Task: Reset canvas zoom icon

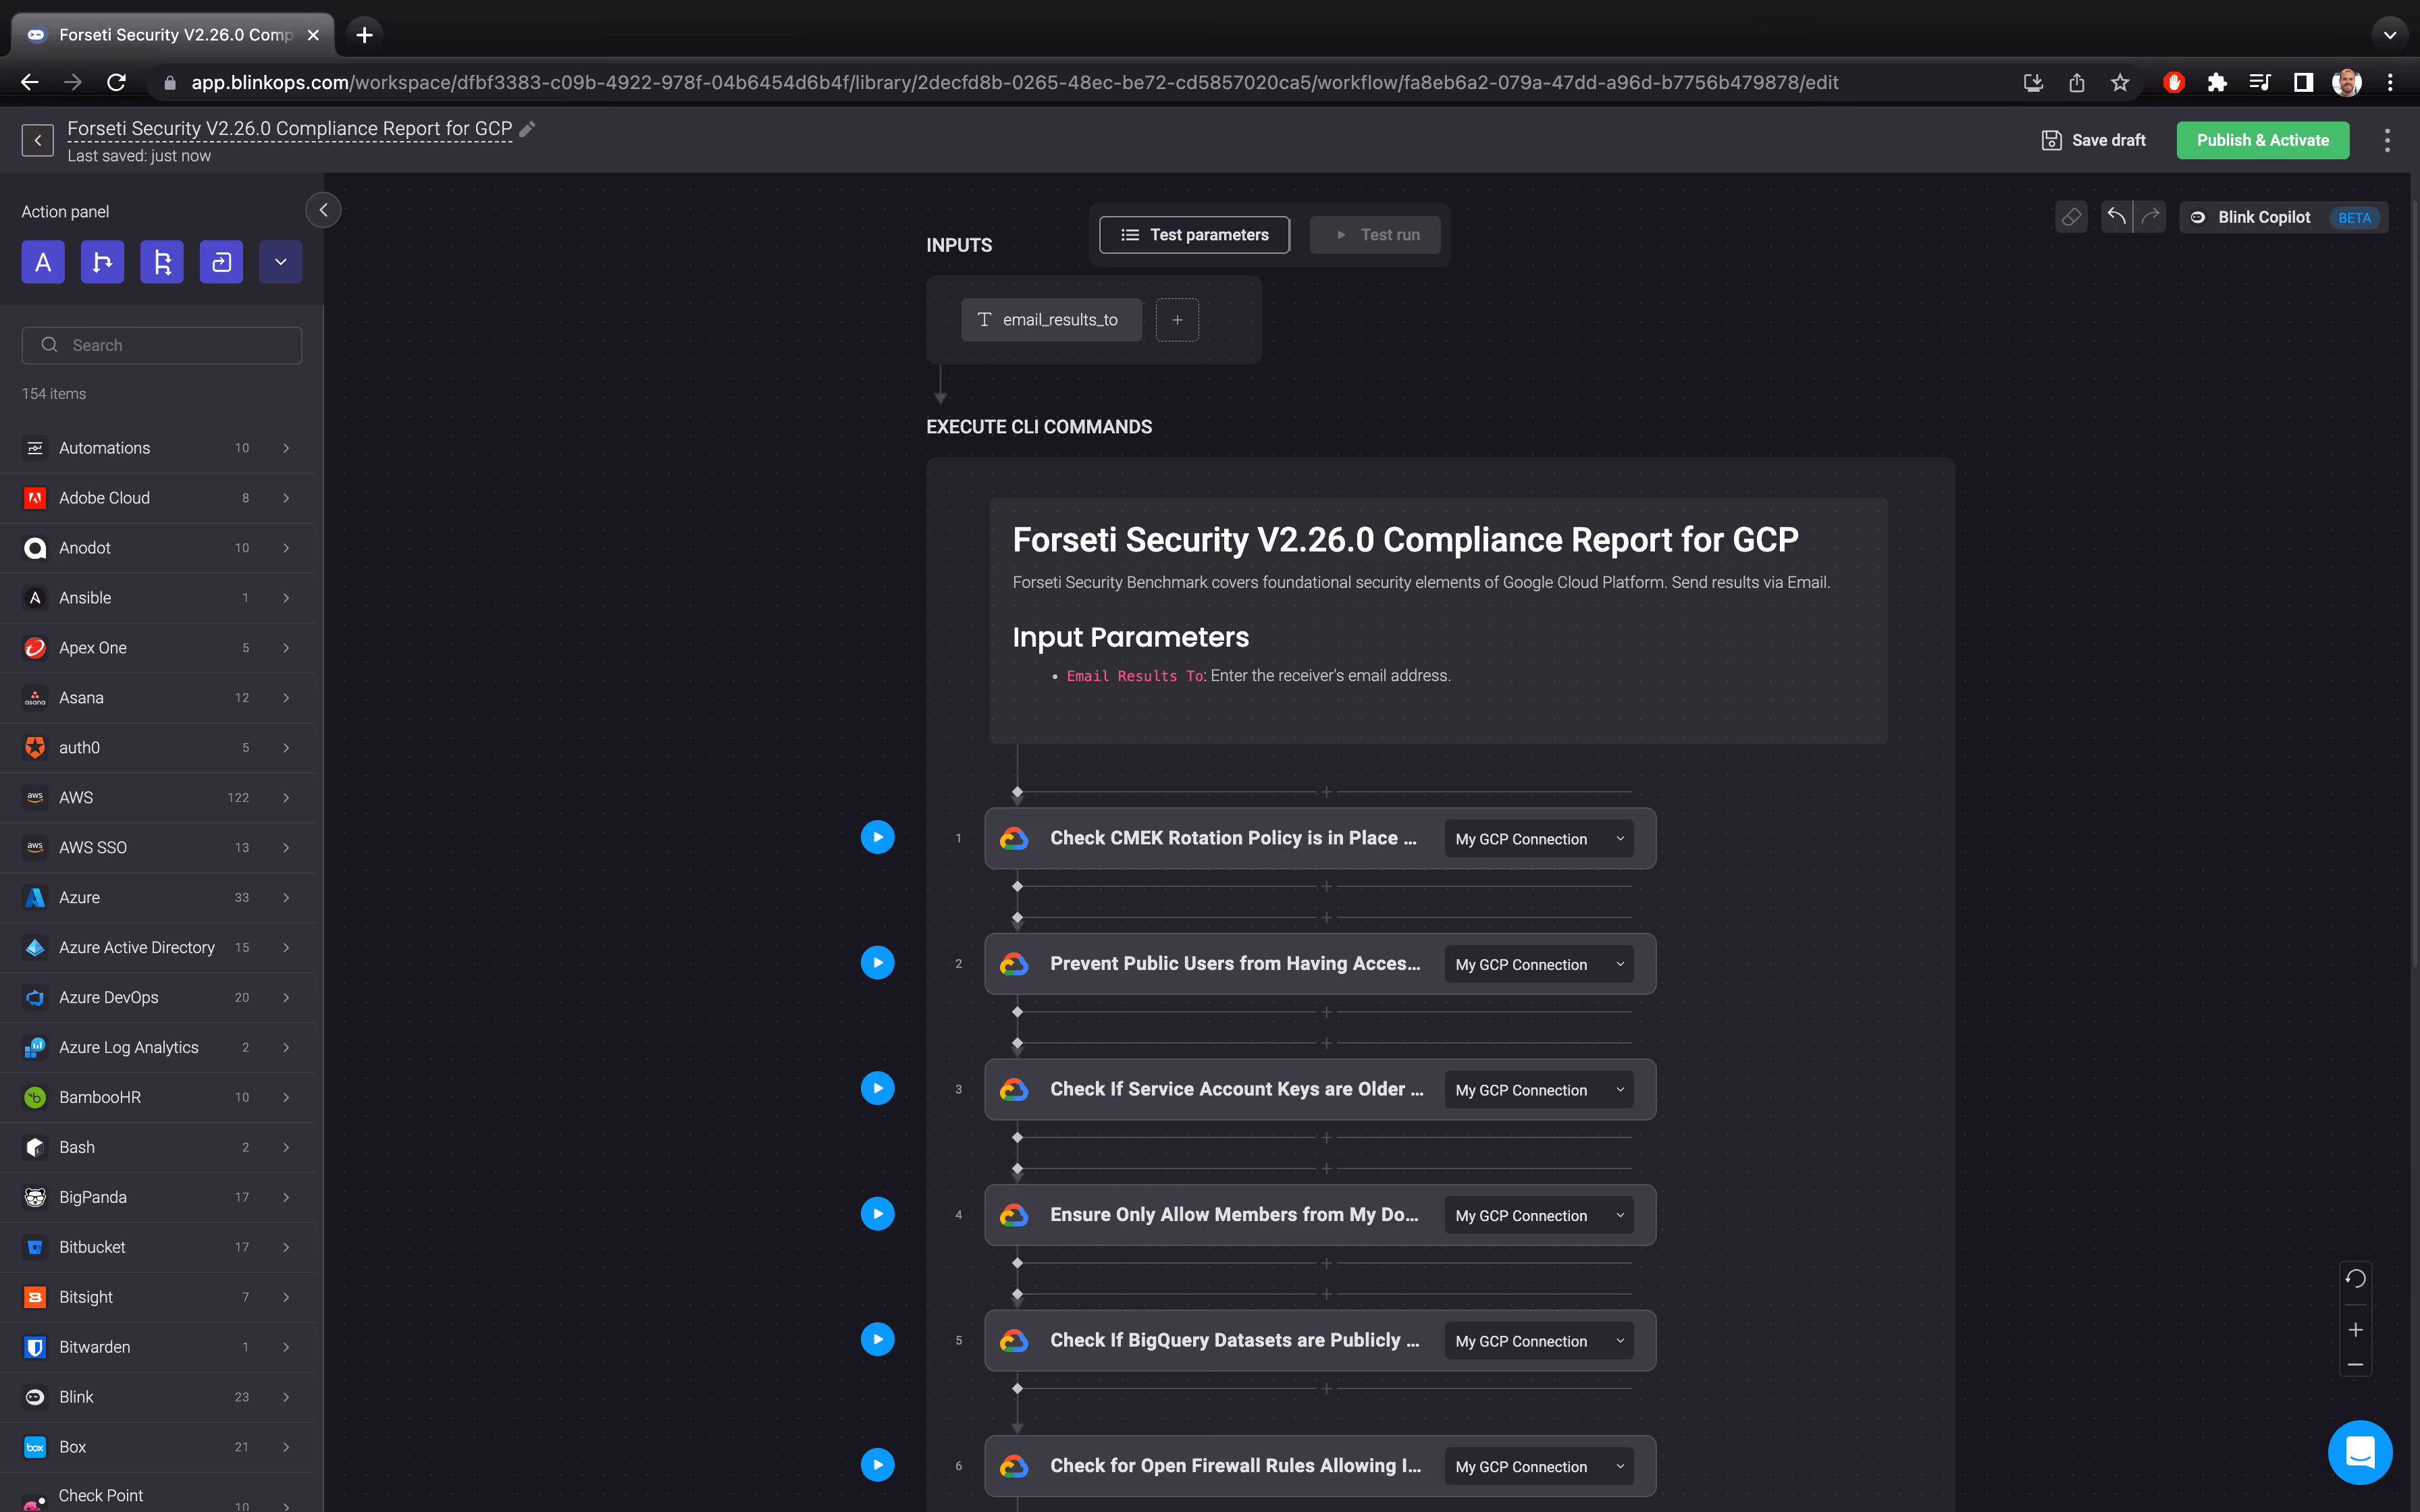Action: 2355,1279
